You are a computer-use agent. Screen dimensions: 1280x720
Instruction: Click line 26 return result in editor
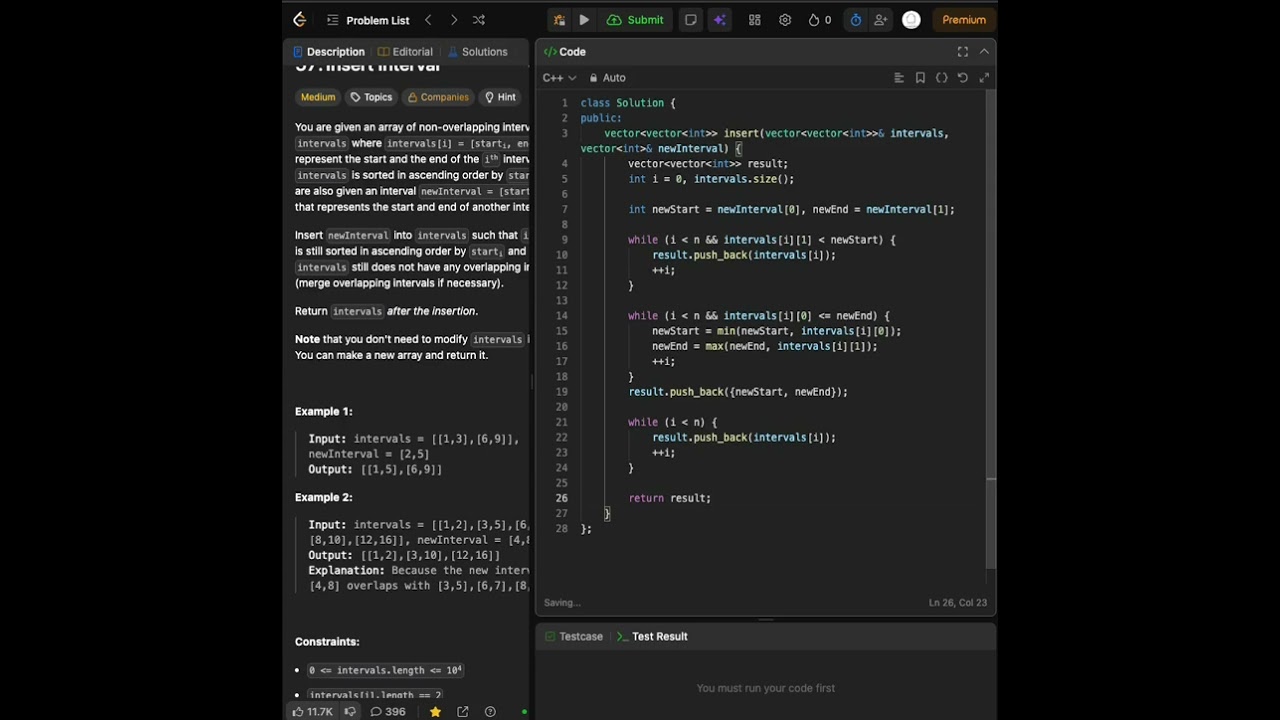point(669,498)
